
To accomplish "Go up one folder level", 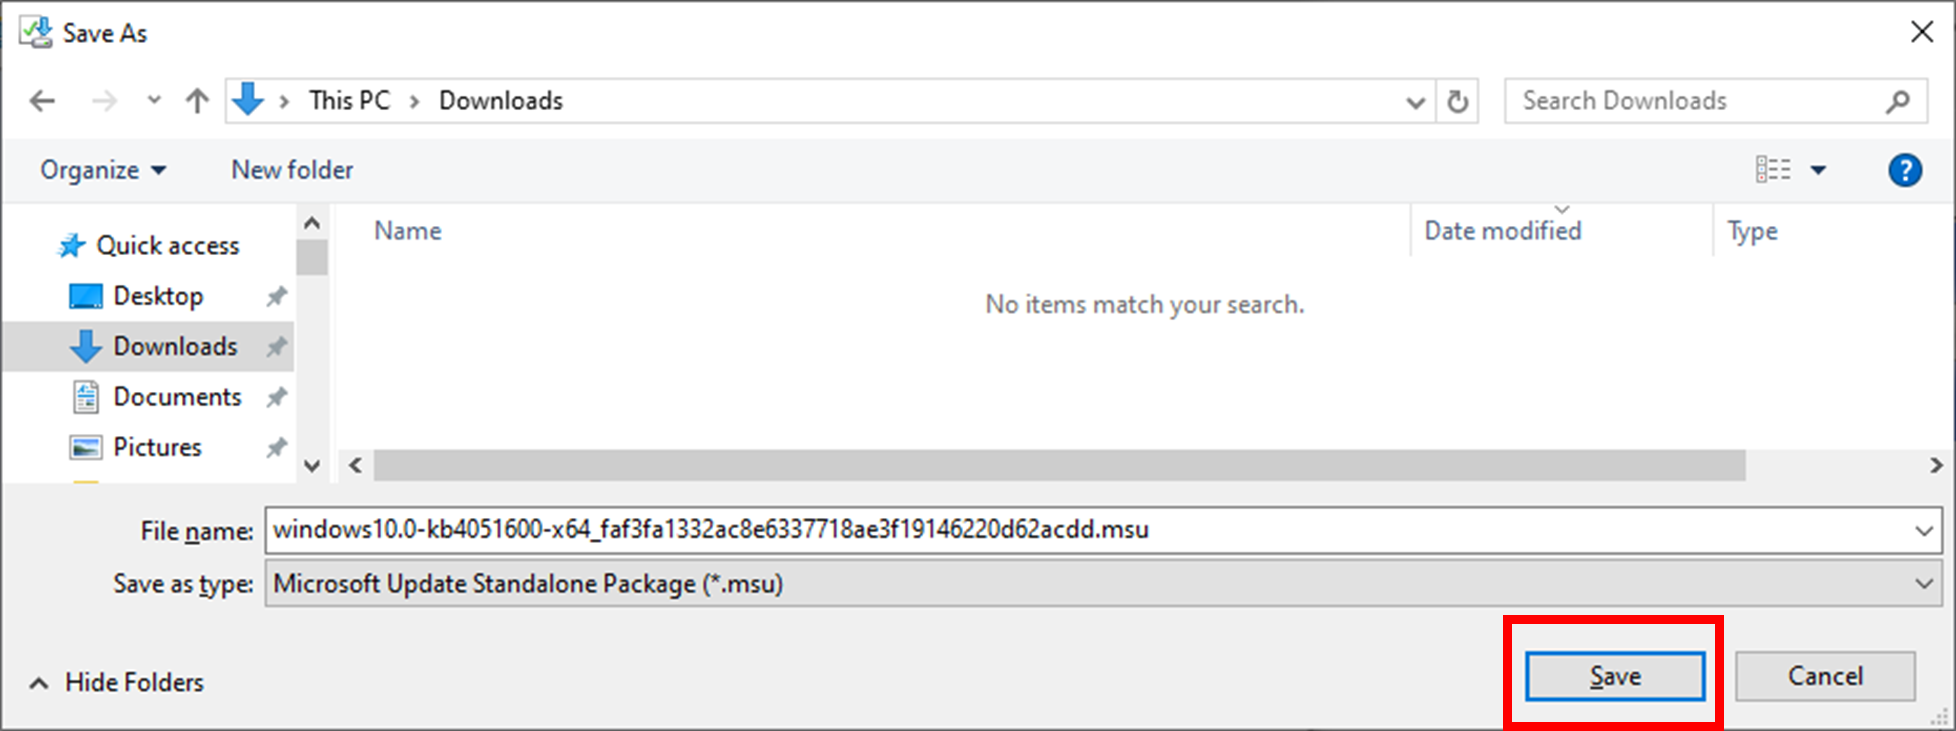I will [x=197, y=101].
